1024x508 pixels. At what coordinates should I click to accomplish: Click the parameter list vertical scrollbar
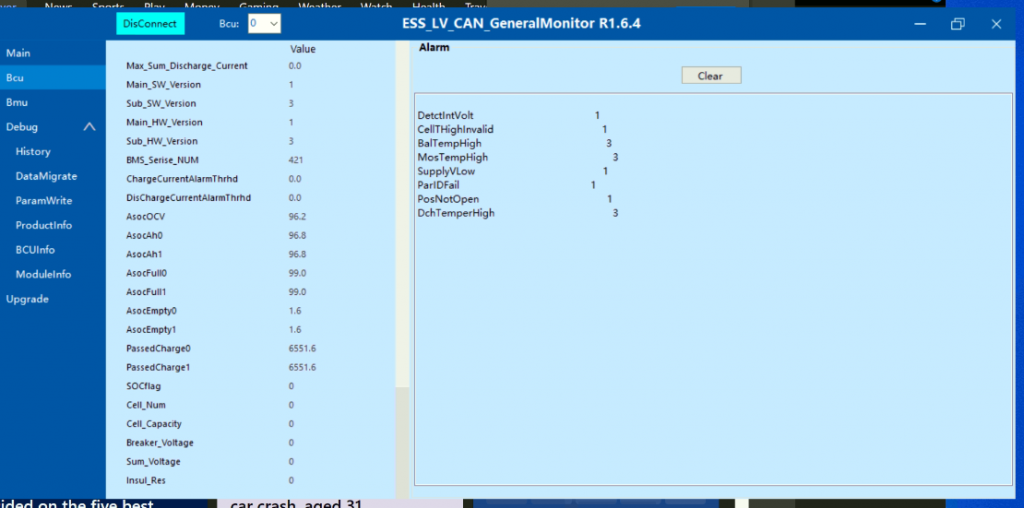(402, 268)
